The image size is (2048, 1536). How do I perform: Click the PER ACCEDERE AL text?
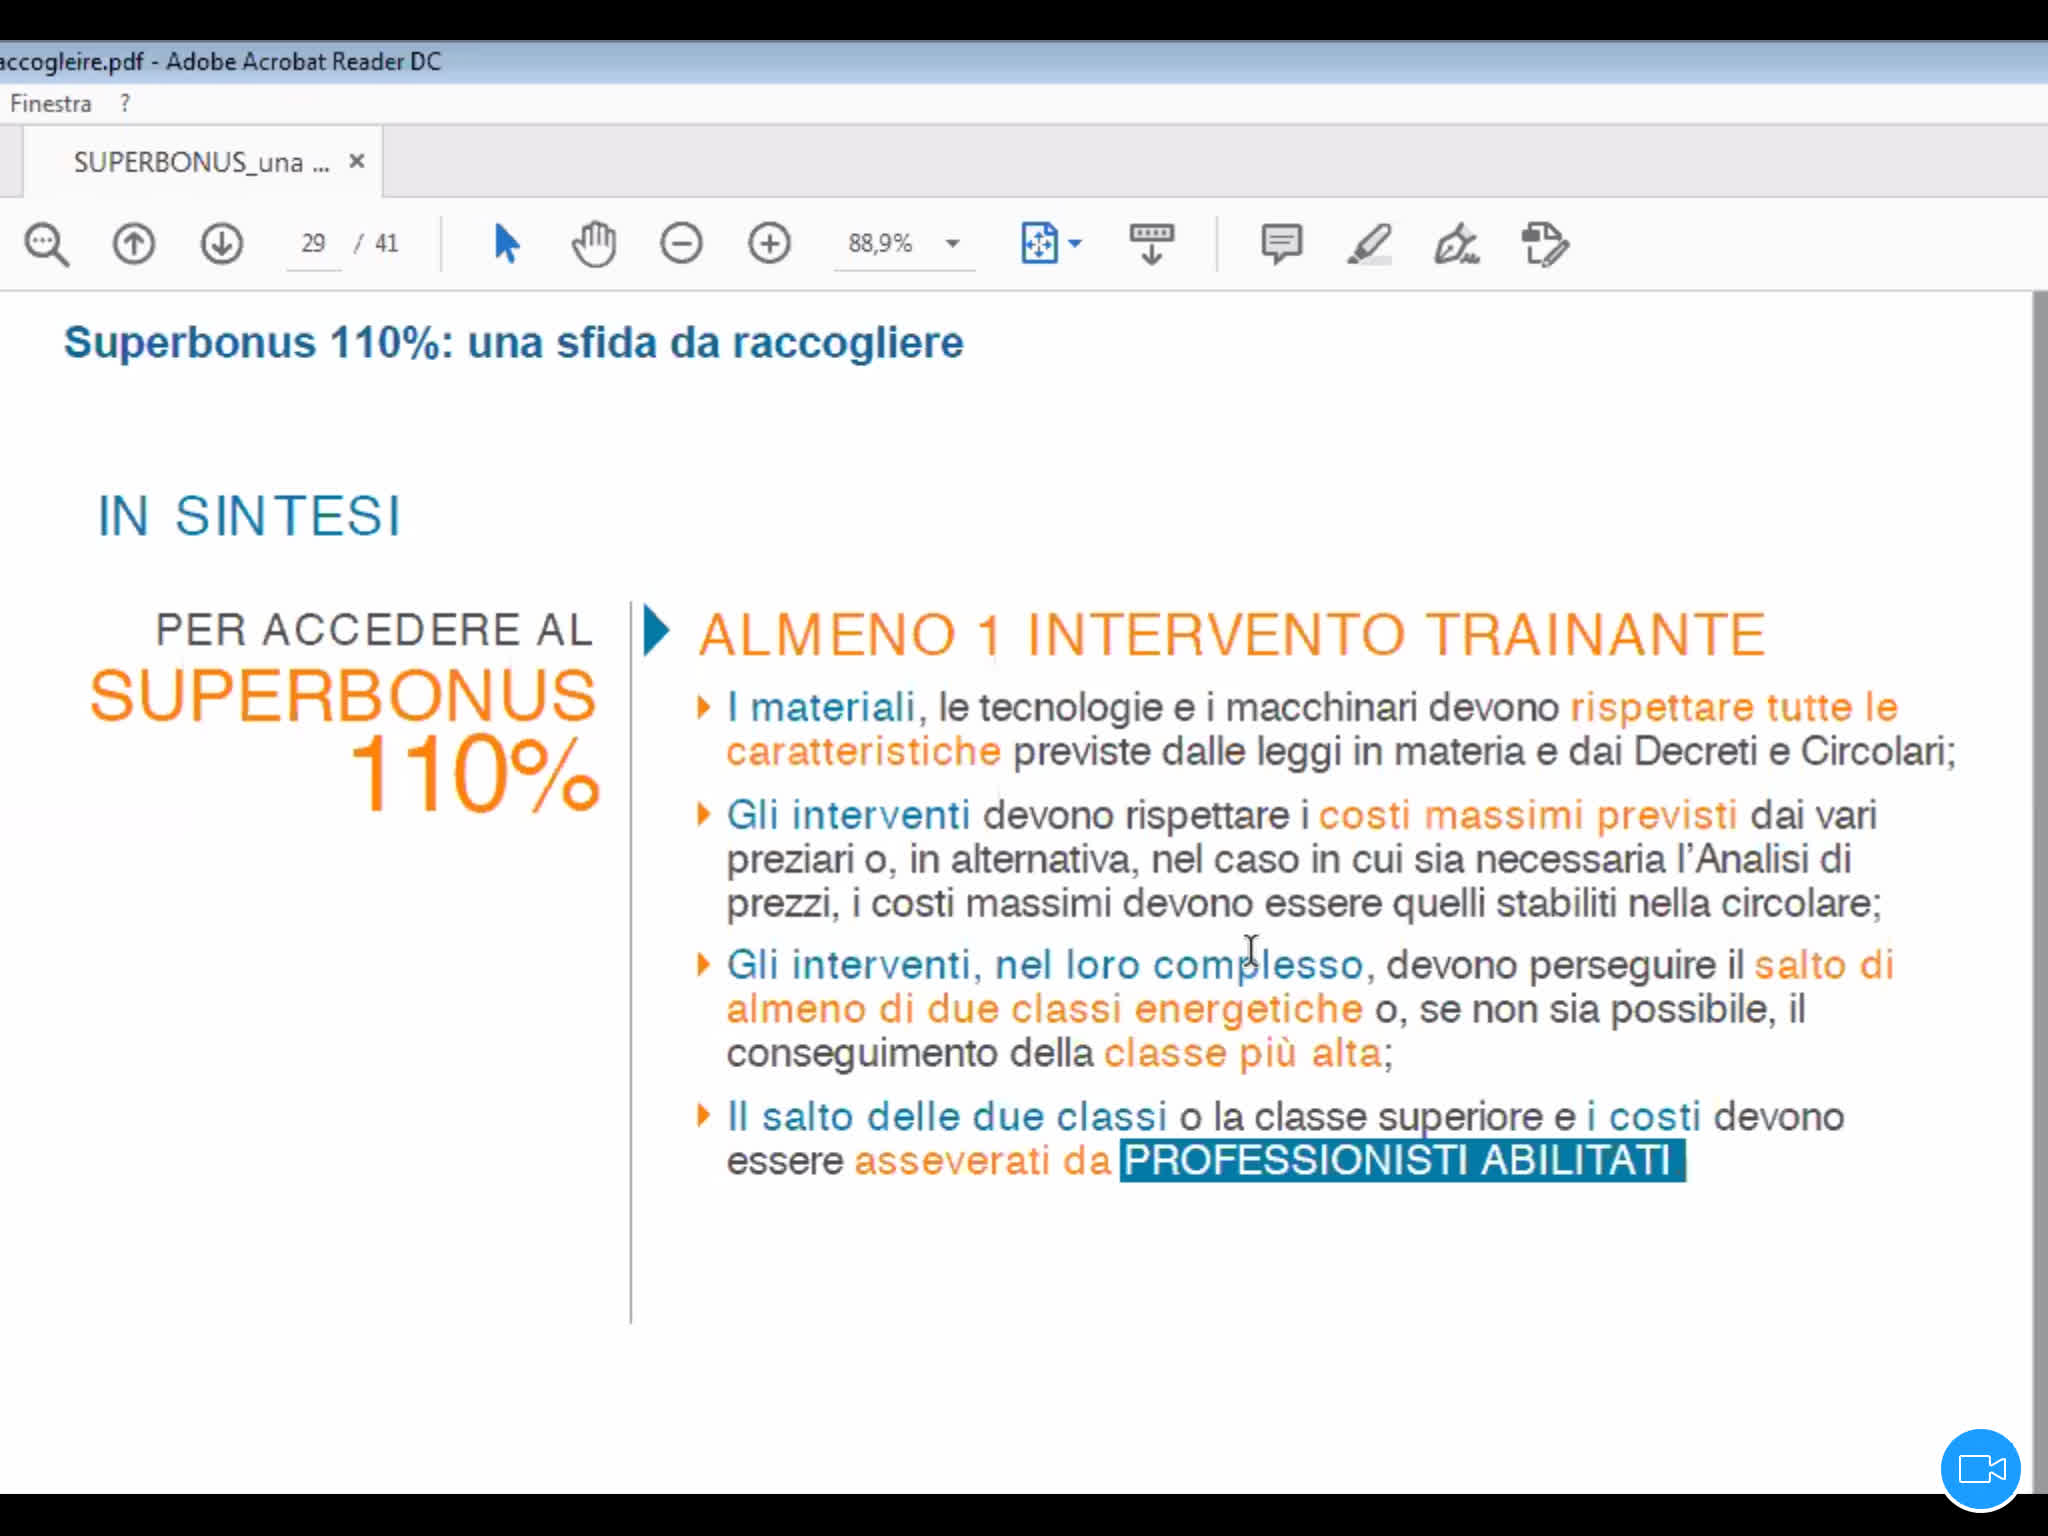[x=374, y=630]
